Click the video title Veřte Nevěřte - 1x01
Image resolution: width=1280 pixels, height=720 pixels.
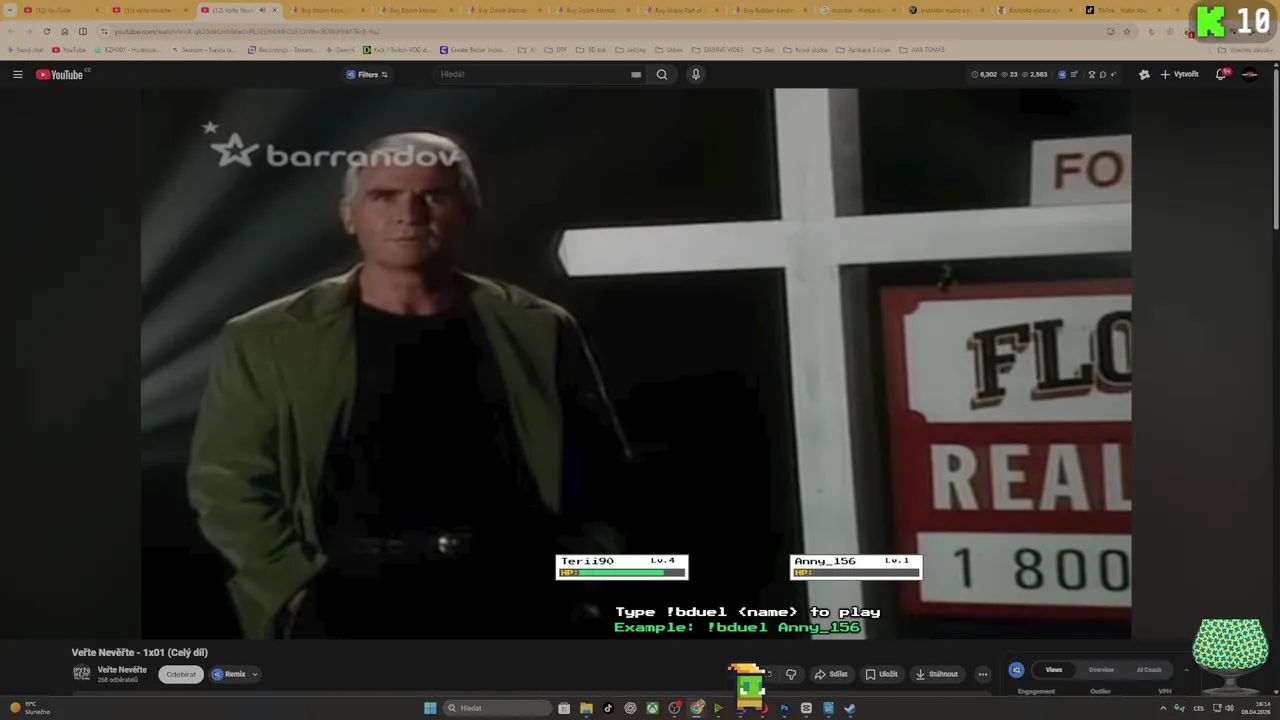[140, 652]
